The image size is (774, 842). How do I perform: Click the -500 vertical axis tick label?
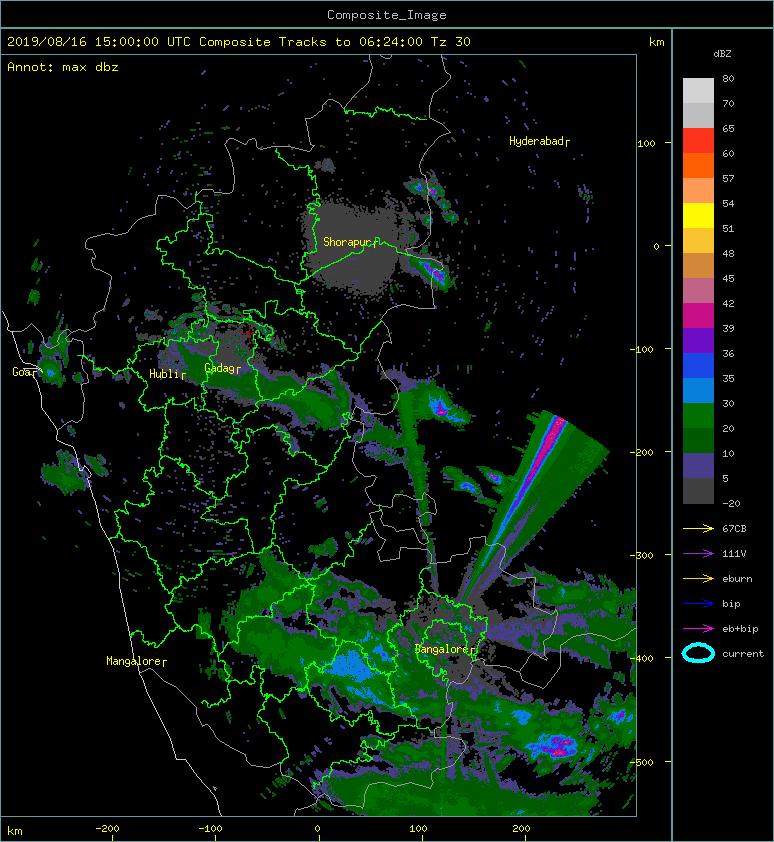coord(641,763)
